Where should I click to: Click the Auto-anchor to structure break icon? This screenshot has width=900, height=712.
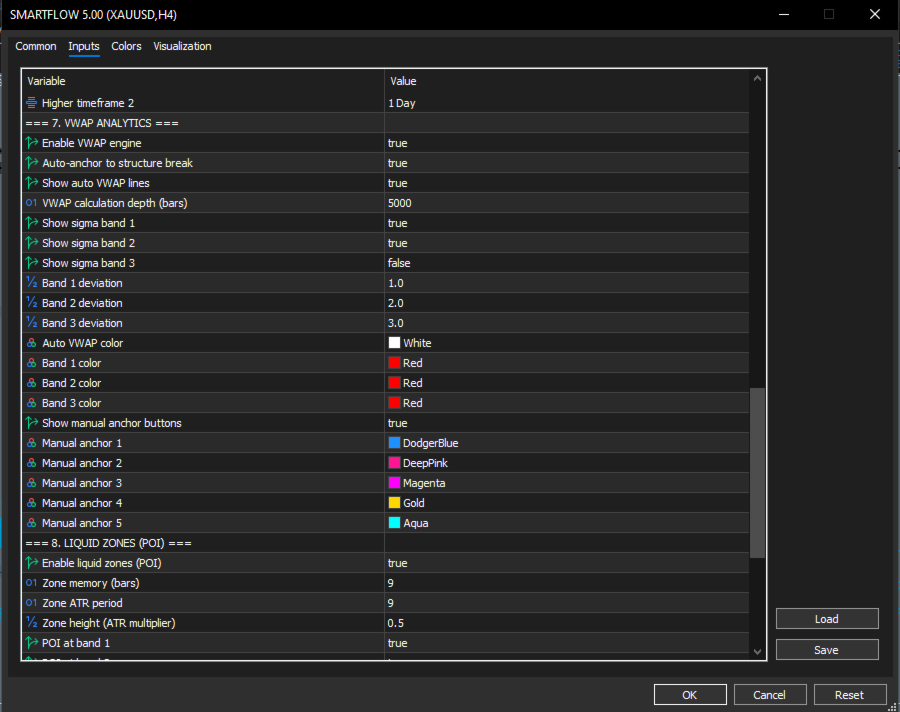click(x=32, y=162)
